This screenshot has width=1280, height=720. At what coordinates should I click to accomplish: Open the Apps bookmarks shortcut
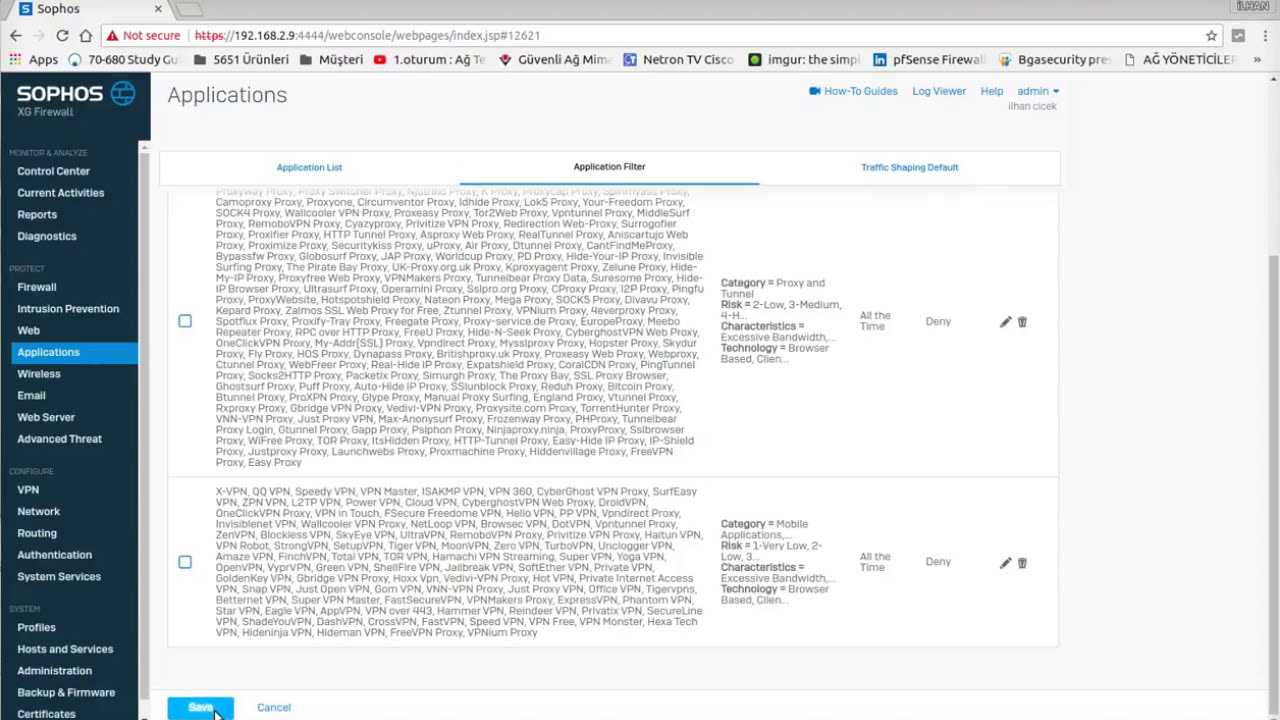click(x=33, y=60)
